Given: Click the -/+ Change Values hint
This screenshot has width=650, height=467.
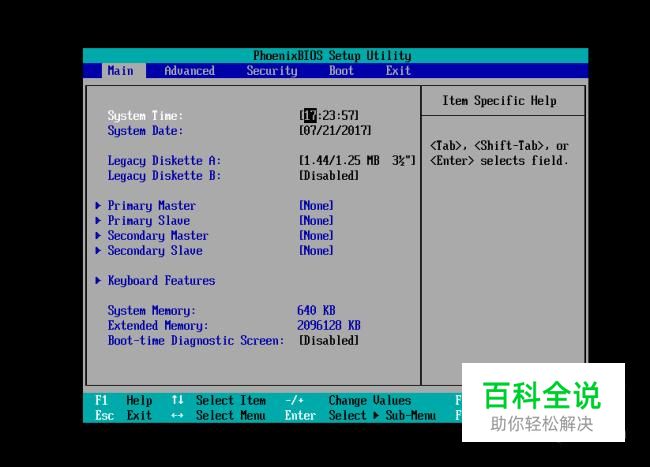Looking at the screenshot, I should (348, 400).
